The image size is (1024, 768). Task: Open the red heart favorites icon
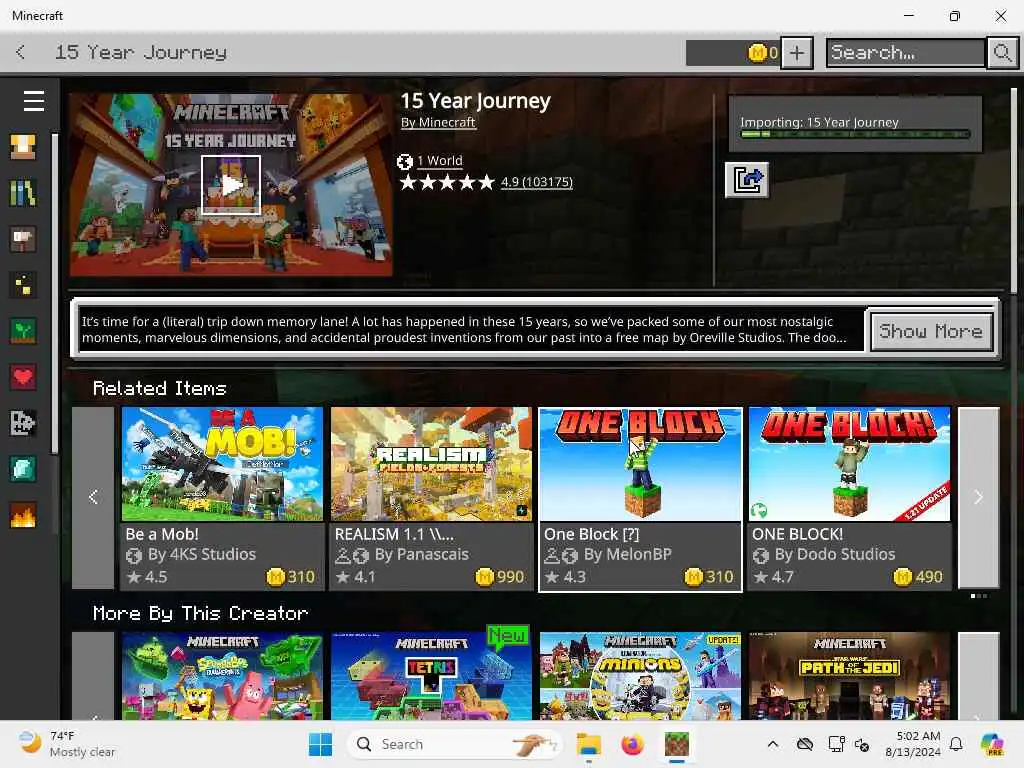point(23,377)
